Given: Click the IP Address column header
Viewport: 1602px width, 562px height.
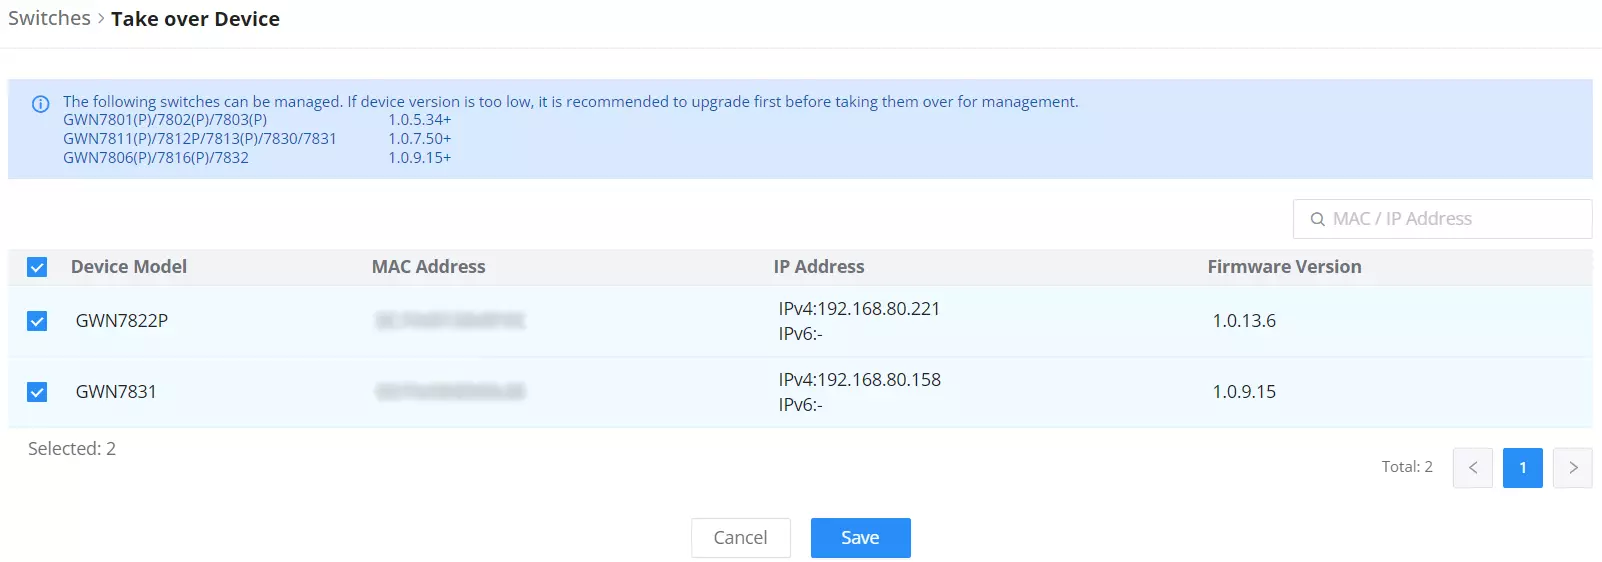Looking at the screenshot, I should [x=818, y=267].
